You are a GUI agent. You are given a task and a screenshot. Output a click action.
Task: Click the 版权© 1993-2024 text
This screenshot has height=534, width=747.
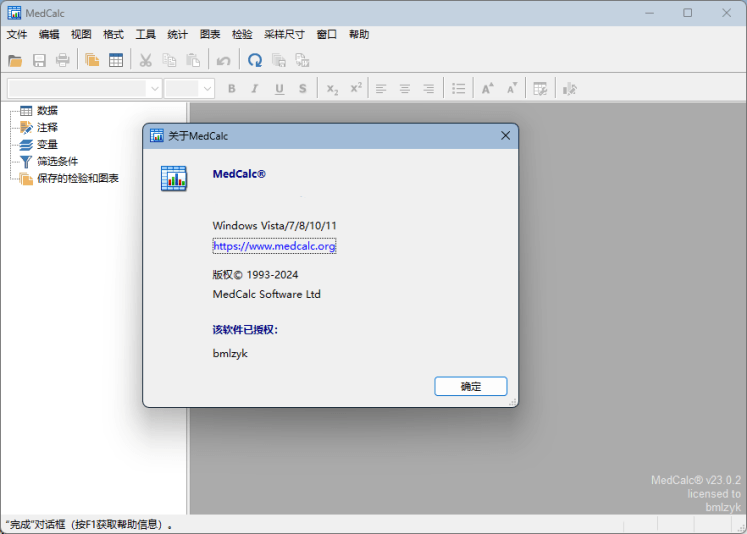pos(255,275)
